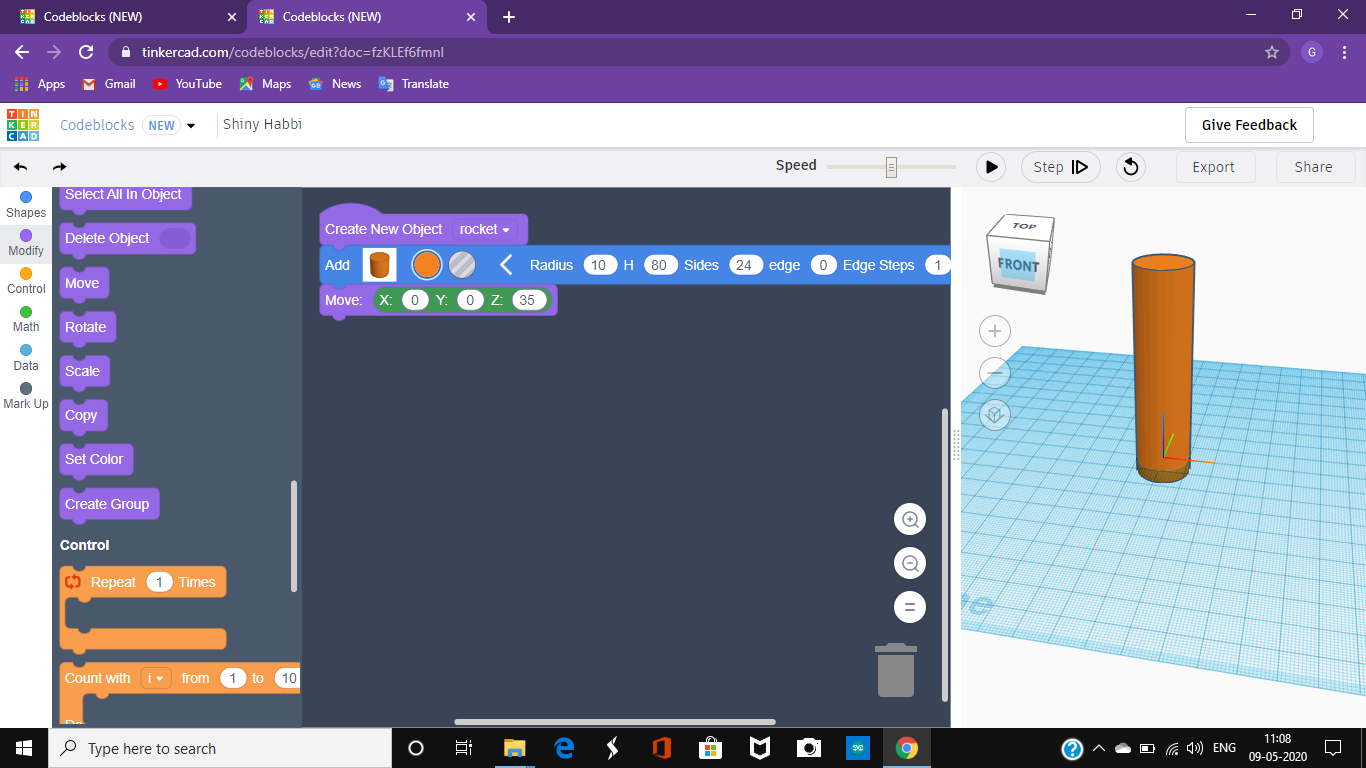1366x768 pixels.
Task: Click the undo arrow in the toolbar
Action: pyautogui.click(x=20, y=166)
